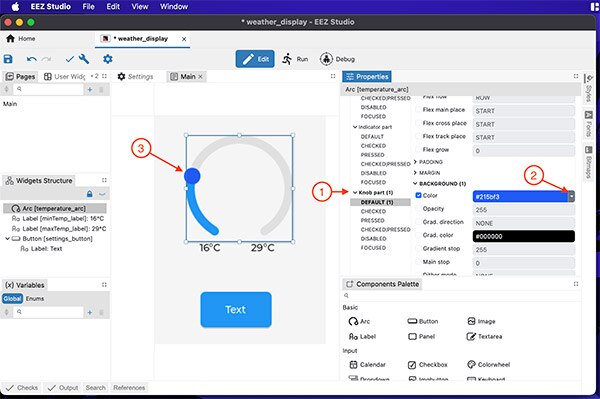
Task: Open the Output panel at bottom
Action: (x=63, y=388)
